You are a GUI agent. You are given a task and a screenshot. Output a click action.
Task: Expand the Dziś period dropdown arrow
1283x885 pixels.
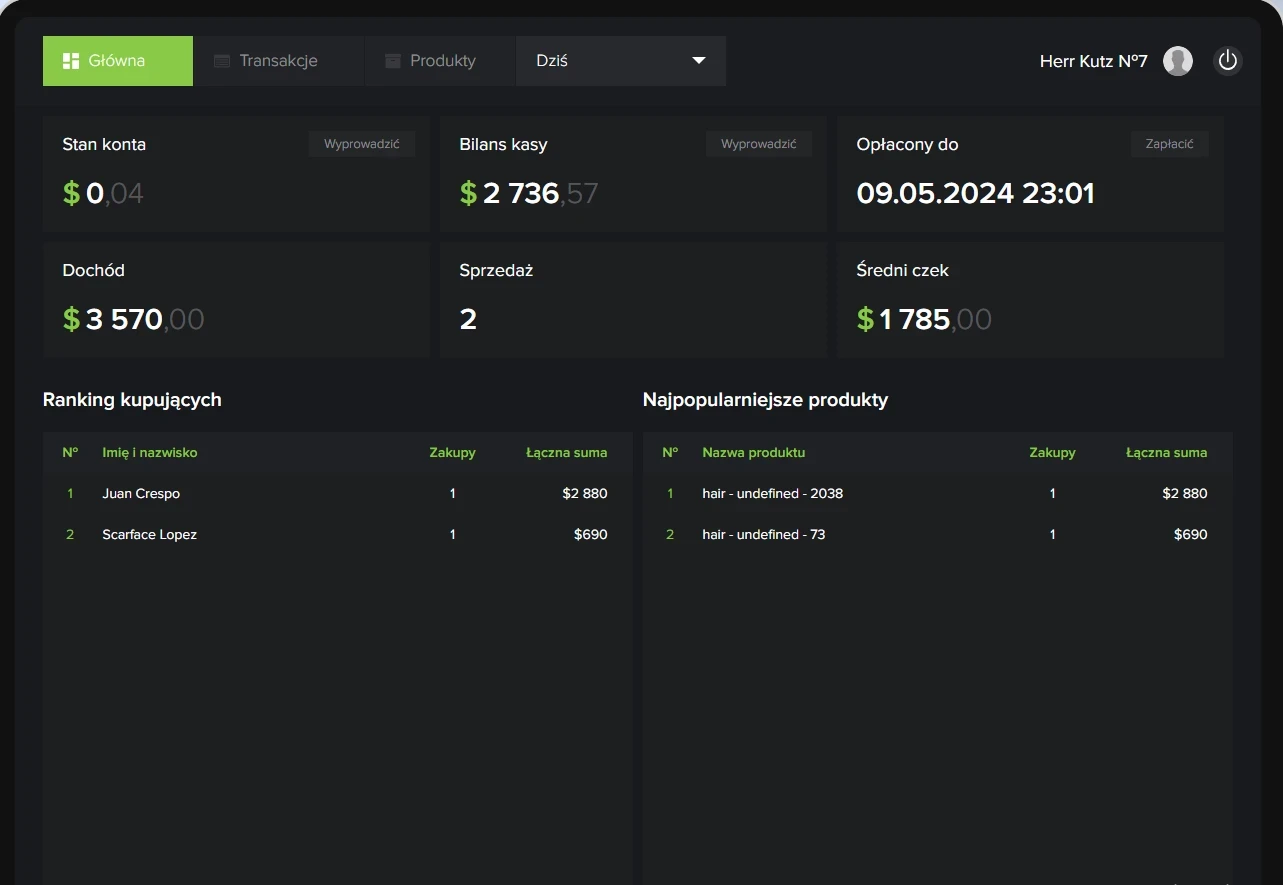point(699,61)
